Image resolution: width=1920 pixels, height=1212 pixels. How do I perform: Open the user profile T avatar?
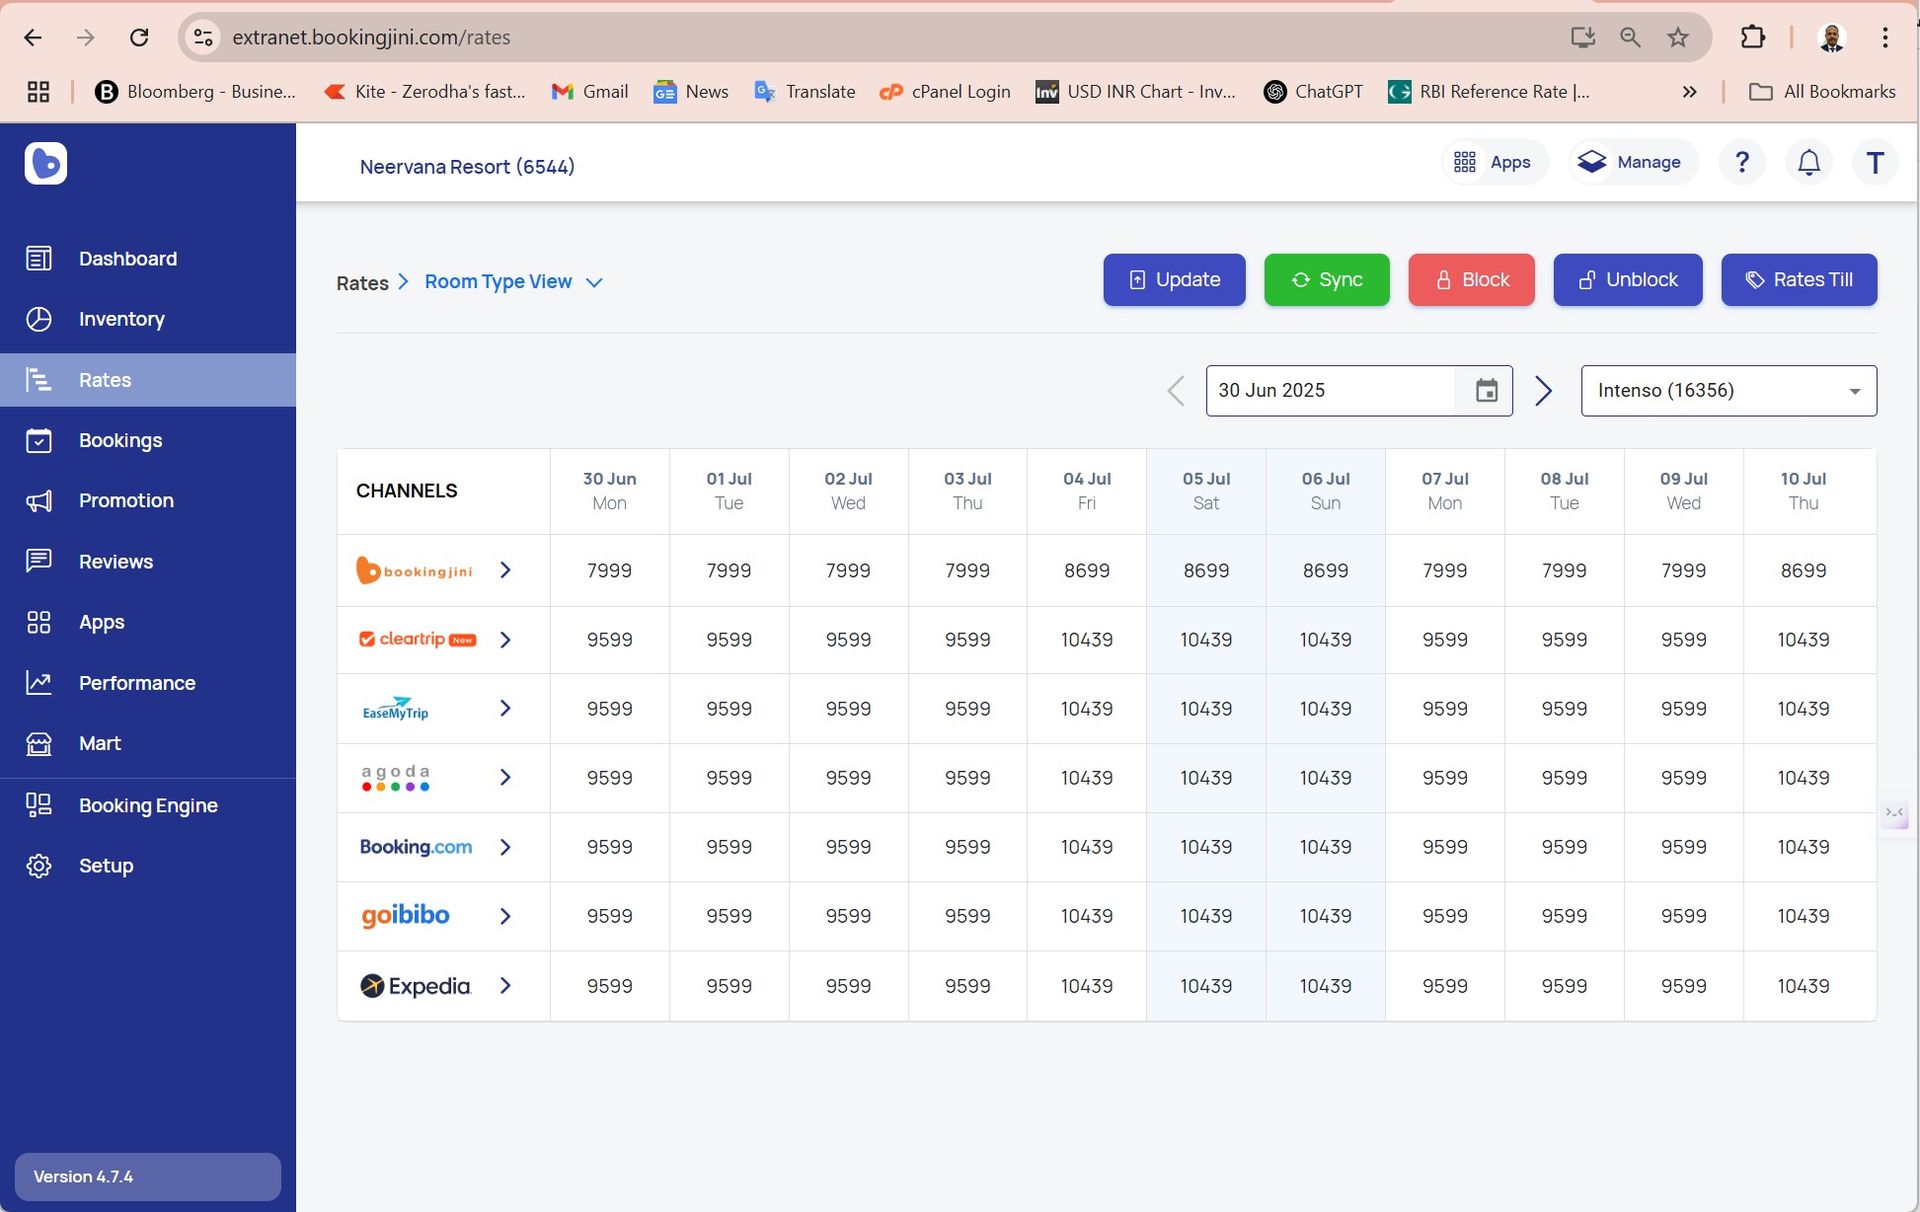tap(1874, 162)
